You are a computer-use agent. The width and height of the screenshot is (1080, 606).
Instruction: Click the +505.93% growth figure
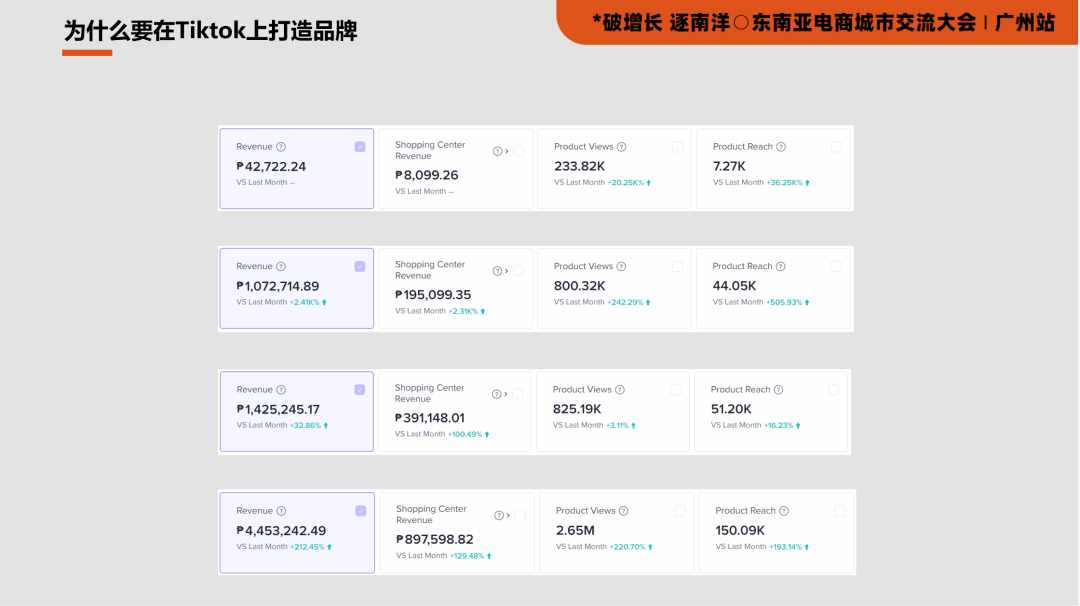[x=784, y=302]
